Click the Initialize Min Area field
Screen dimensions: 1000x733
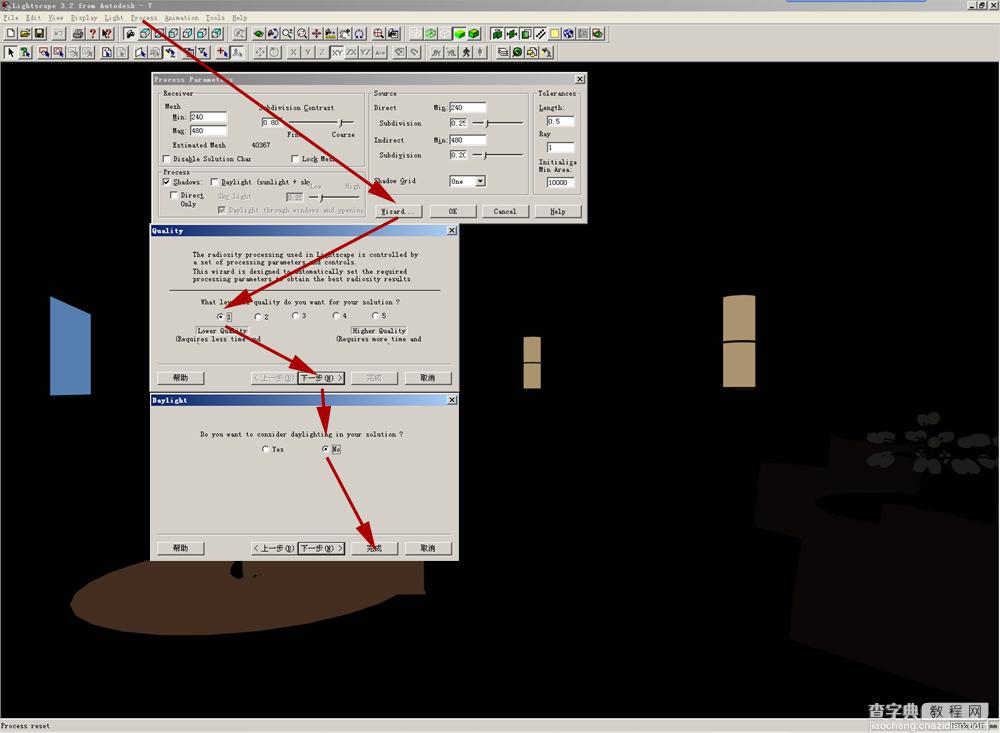560,182
